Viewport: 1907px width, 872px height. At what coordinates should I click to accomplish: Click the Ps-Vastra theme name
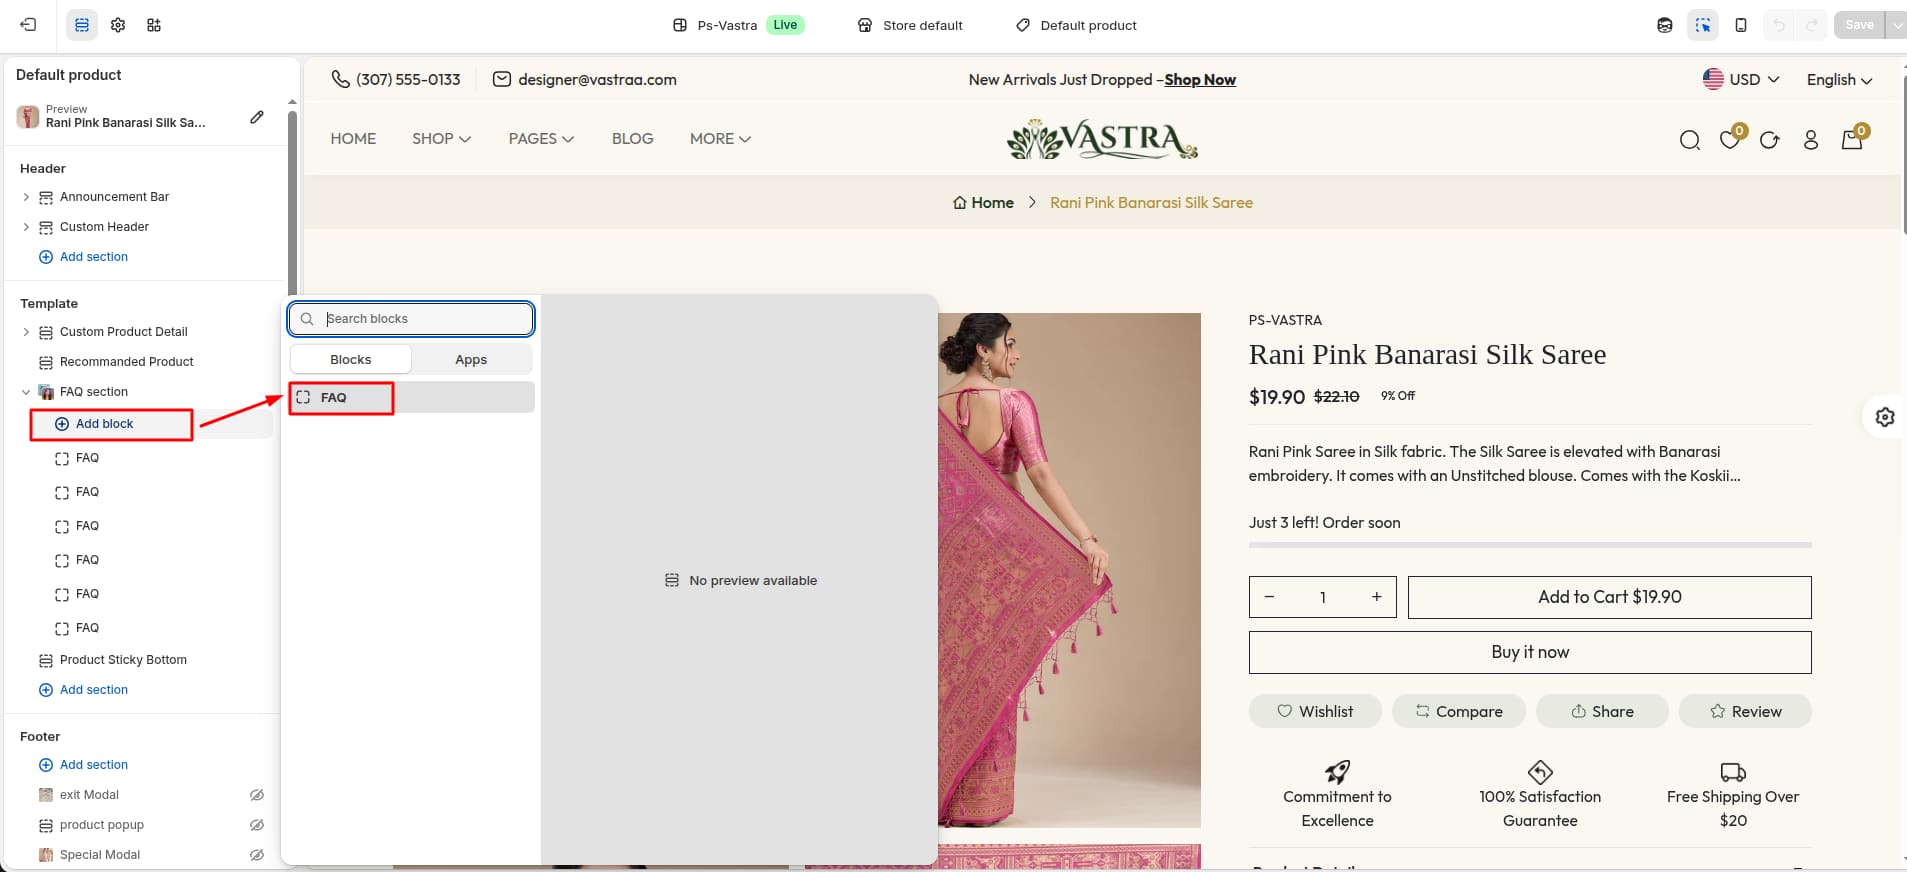[x=727, y=25]
